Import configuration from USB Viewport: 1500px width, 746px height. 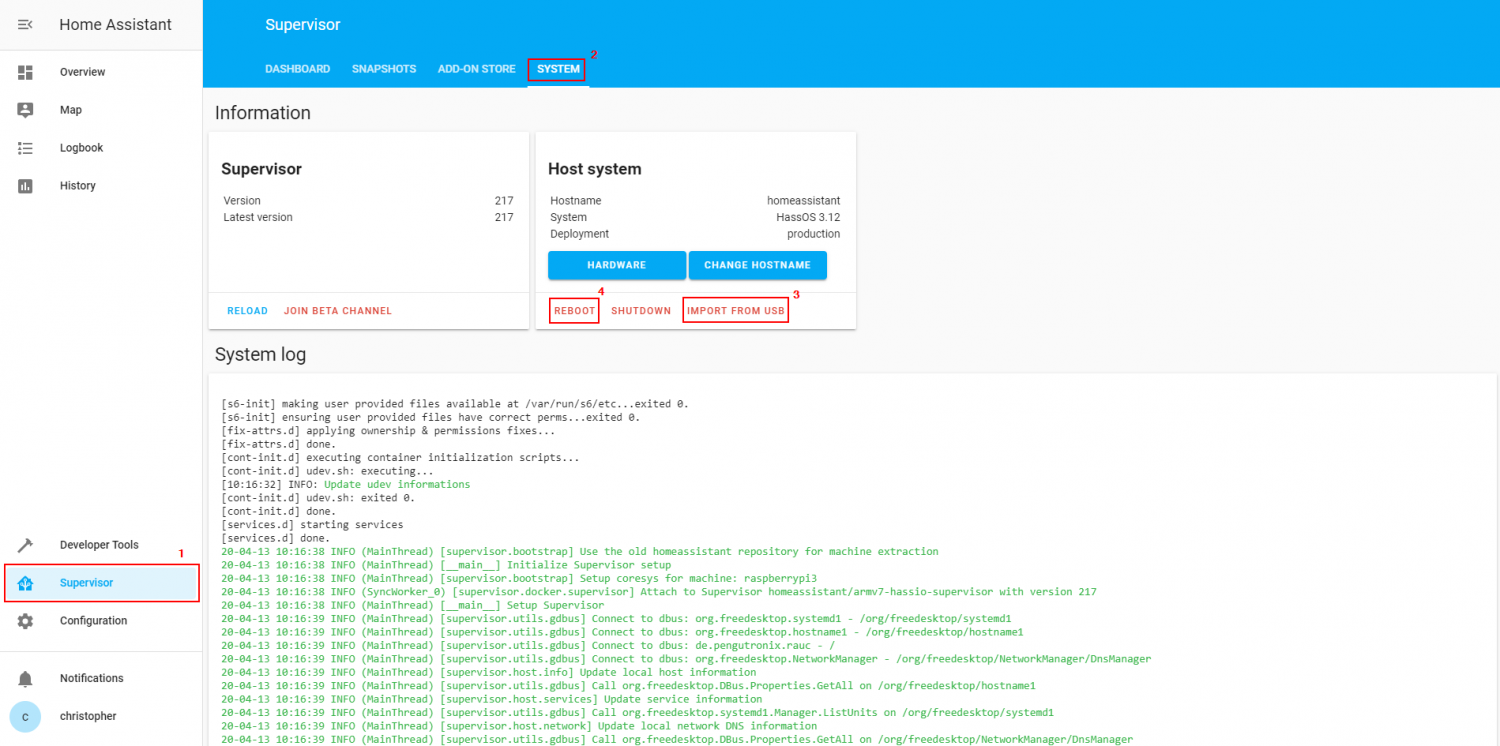[735, 310]
